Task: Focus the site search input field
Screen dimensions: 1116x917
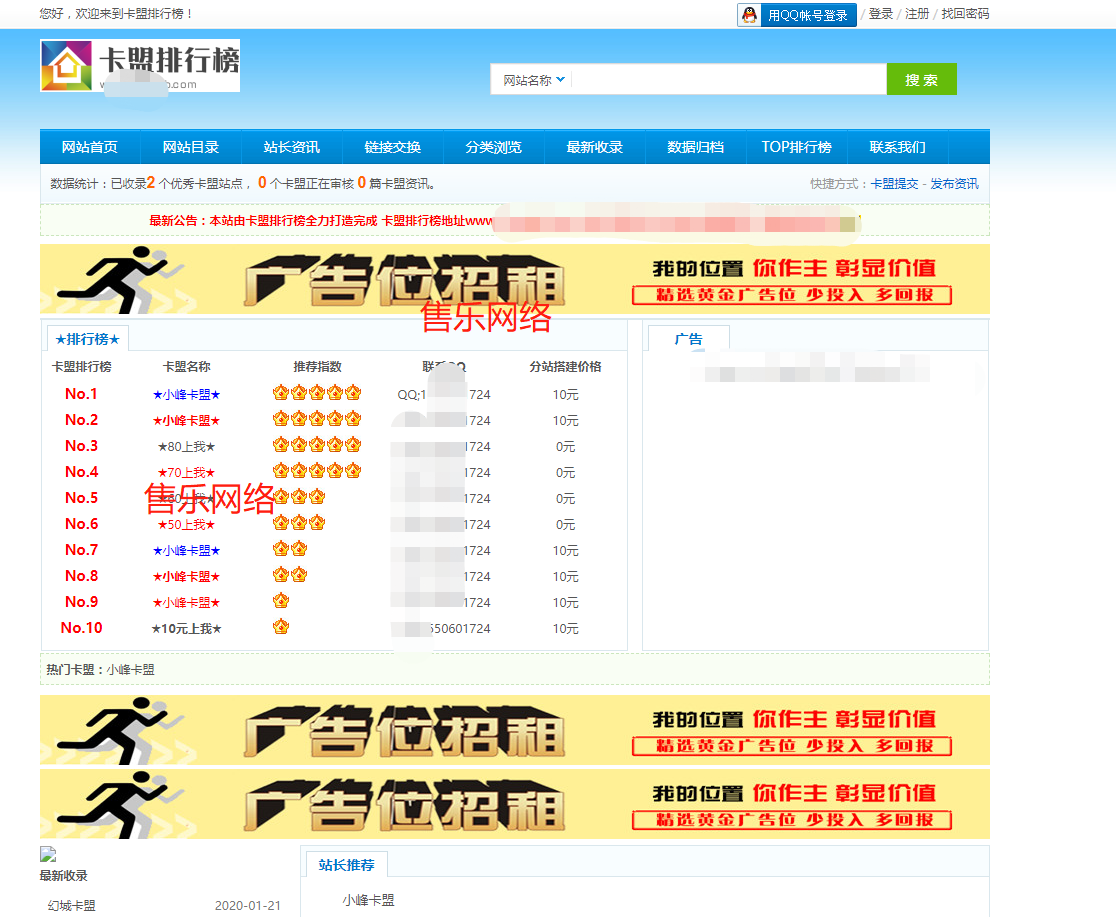Action: [728, 79]
